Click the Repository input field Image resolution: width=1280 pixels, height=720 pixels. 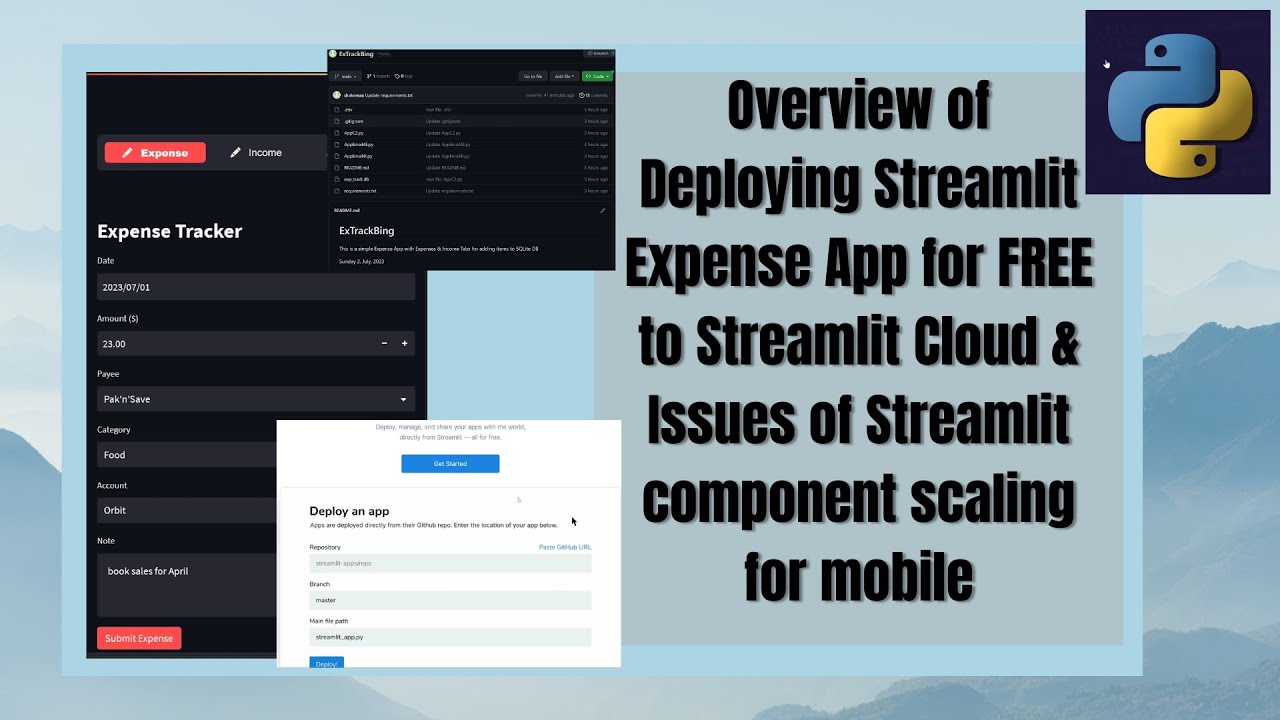(x=450, y=564)
